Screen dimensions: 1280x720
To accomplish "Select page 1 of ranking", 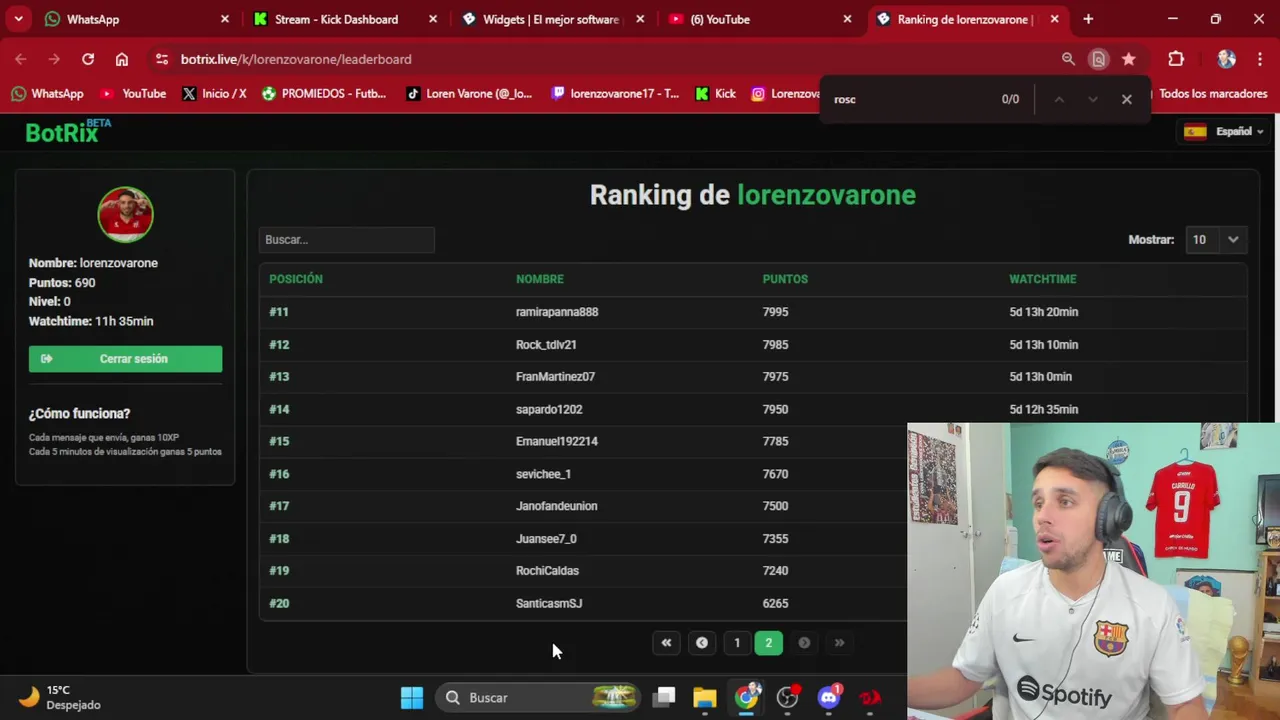I will pos(737,643).
